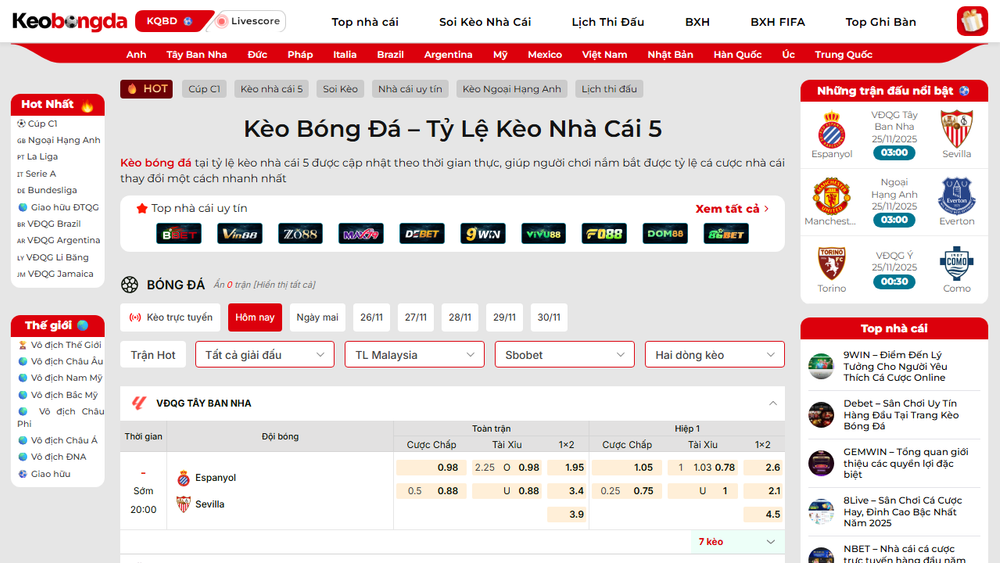
Task: Open Top nhà cái menu
Action: [x=365, y=22]
